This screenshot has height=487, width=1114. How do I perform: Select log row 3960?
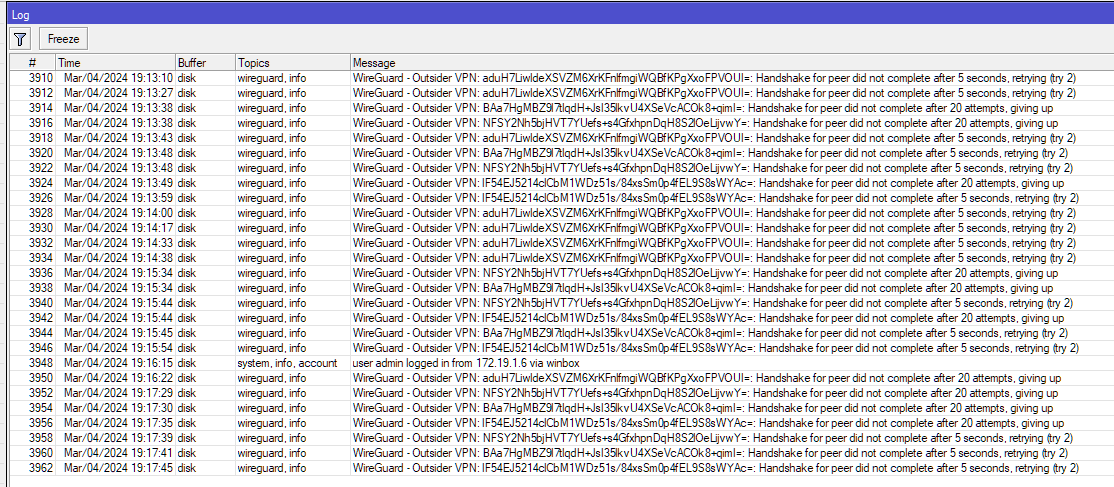click(561, 453)
